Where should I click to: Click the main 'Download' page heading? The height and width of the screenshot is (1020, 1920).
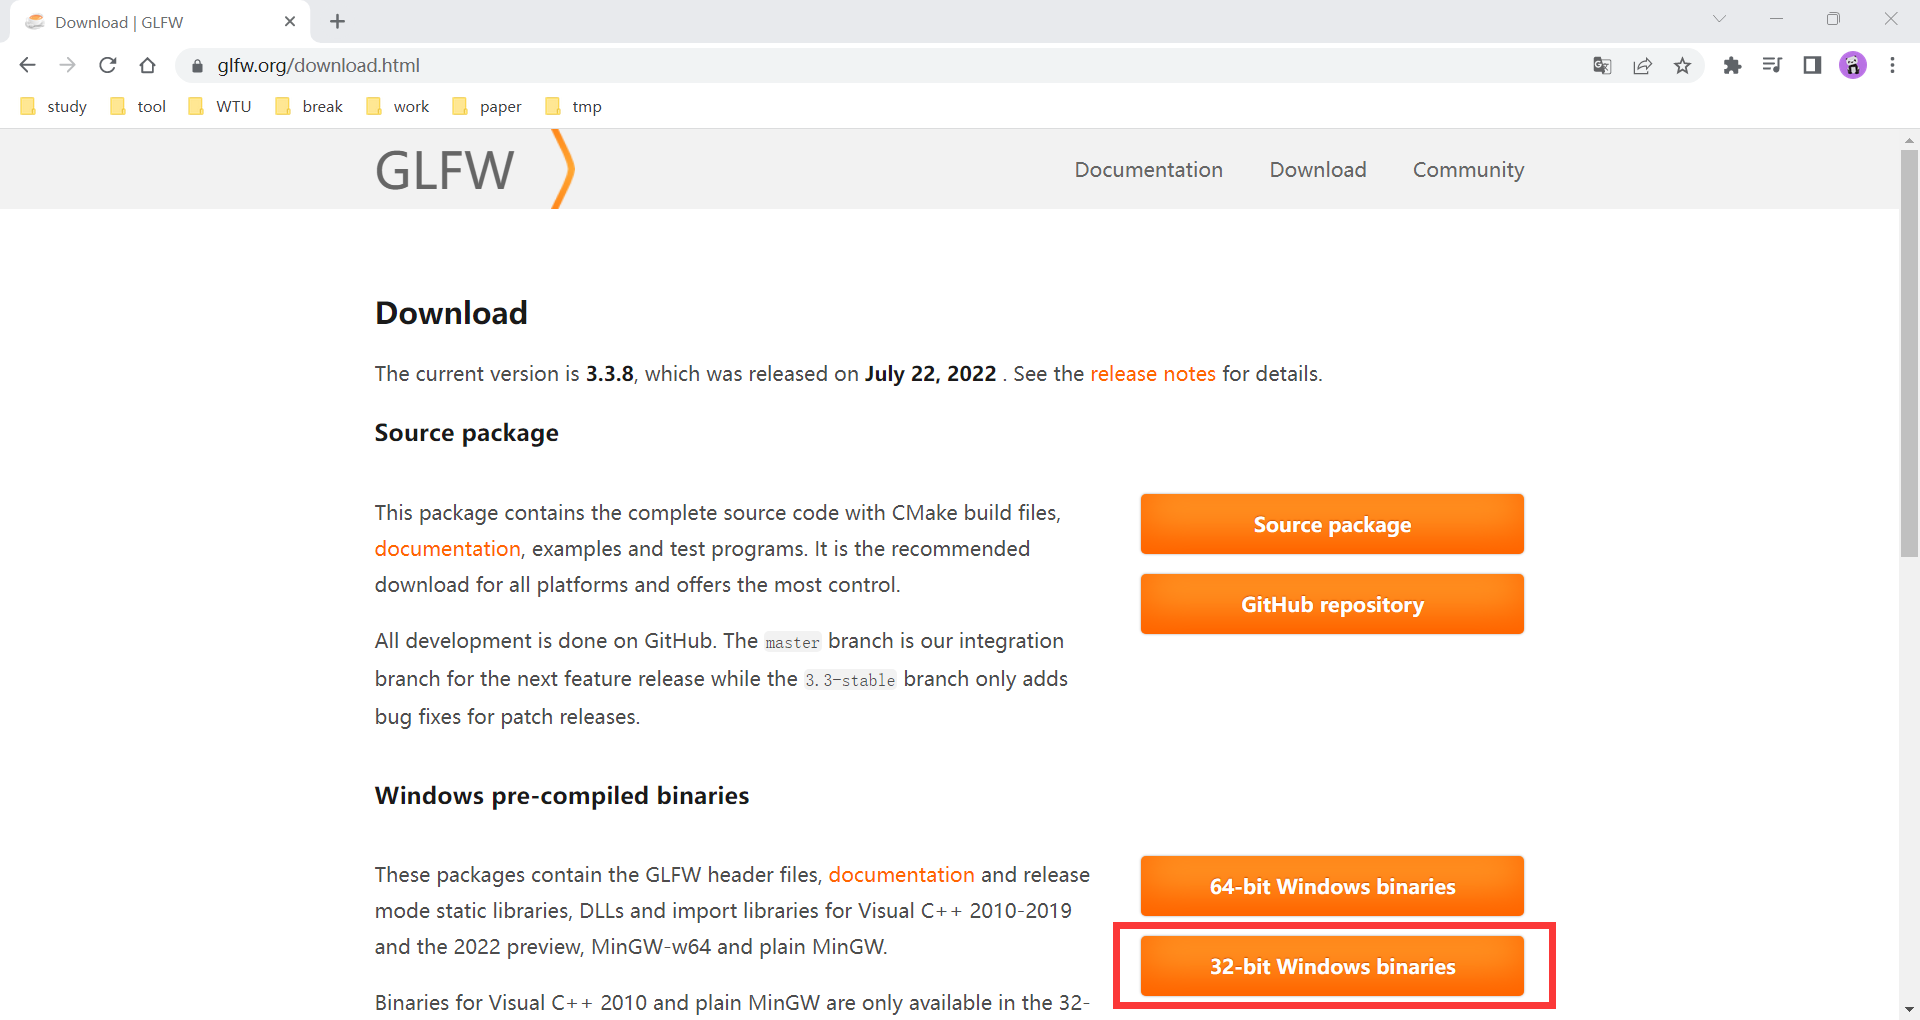[x=451, y=313]
